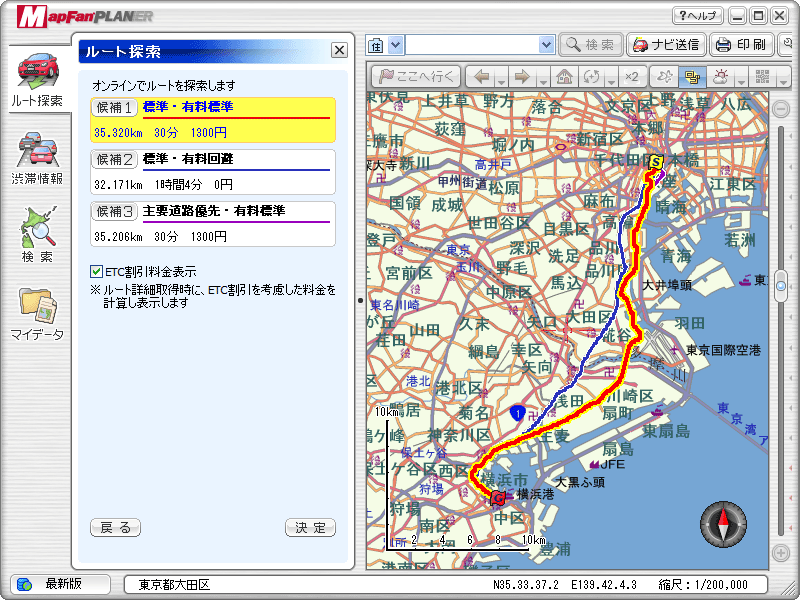Click 東京国際空港 label on map
800x600 pixels.
pyautogui.click(x=723, y=351)
